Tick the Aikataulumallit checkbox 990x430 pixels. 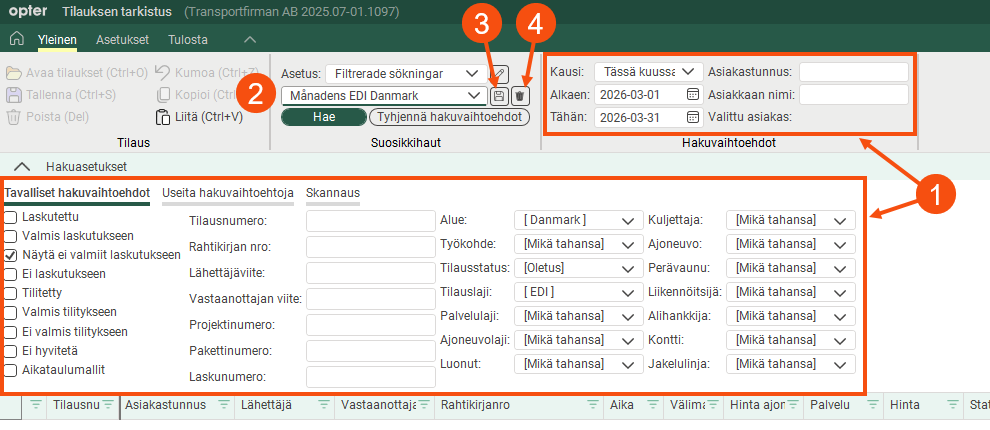[x=11, y=369]
